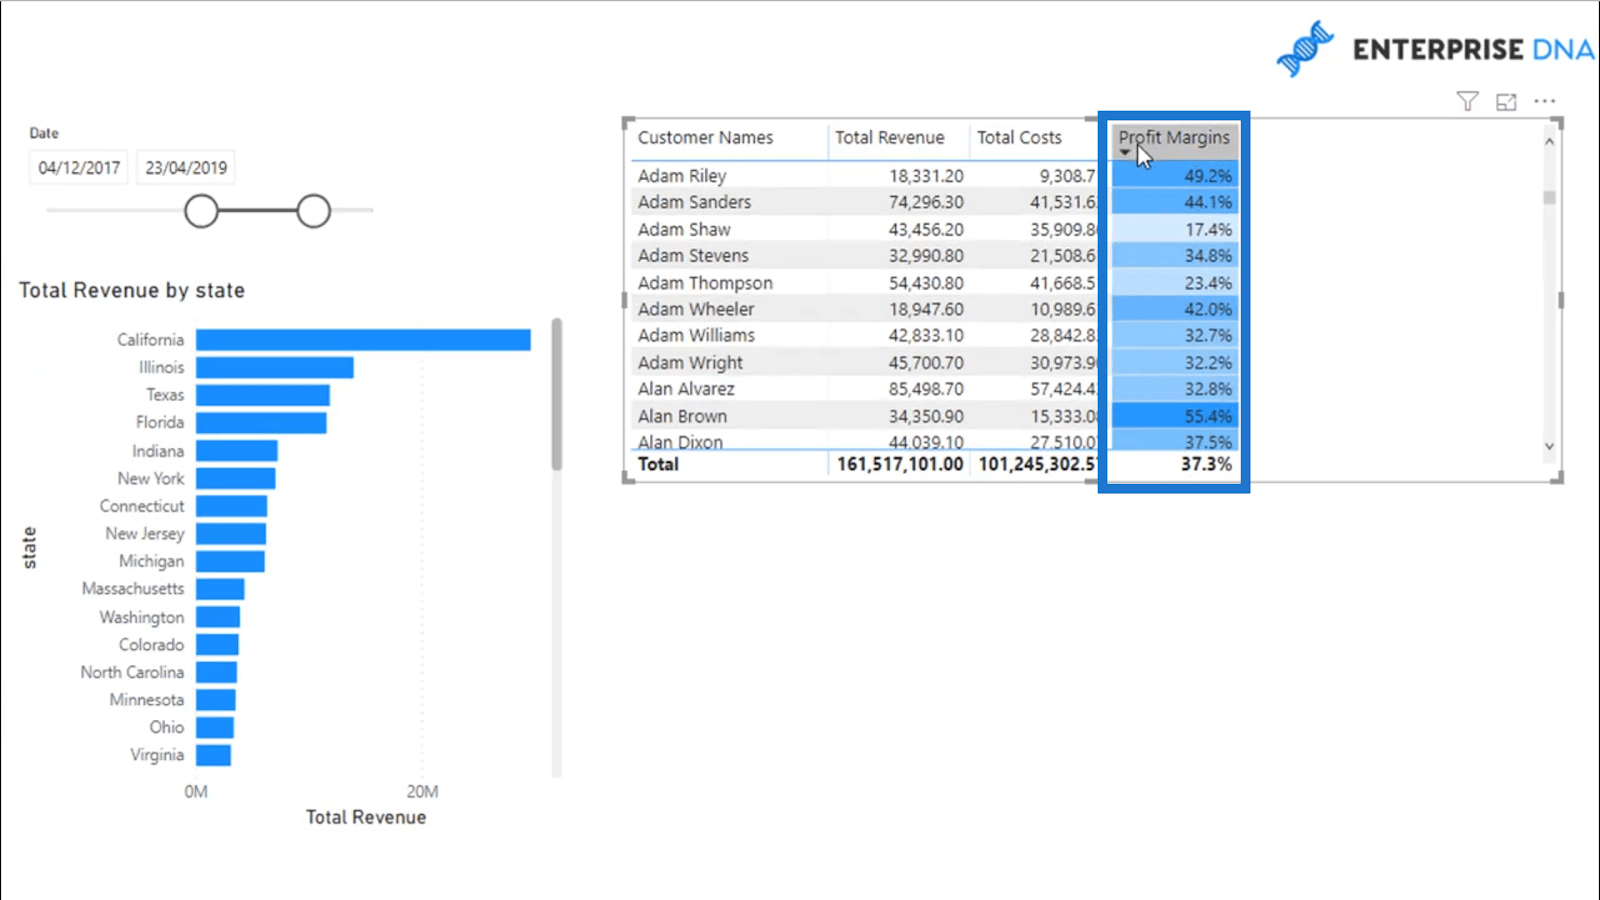The width and height of the screenshot is (1600, 900).
Task: Click the Adam Williams customer name
Action: click(x=697, y=336)
